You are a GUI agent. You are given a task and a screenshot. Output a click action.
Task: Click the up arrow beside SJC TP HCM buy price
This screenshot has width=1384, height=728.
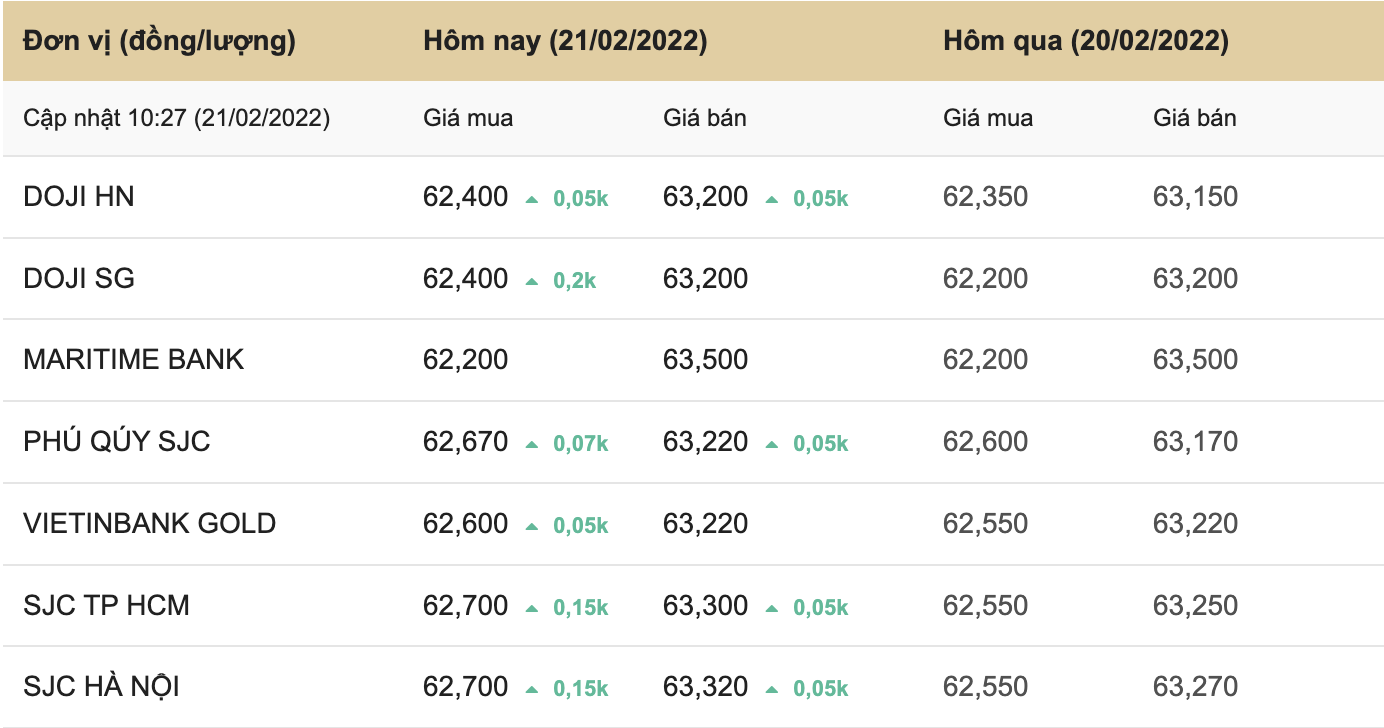(x=532, y=608)
